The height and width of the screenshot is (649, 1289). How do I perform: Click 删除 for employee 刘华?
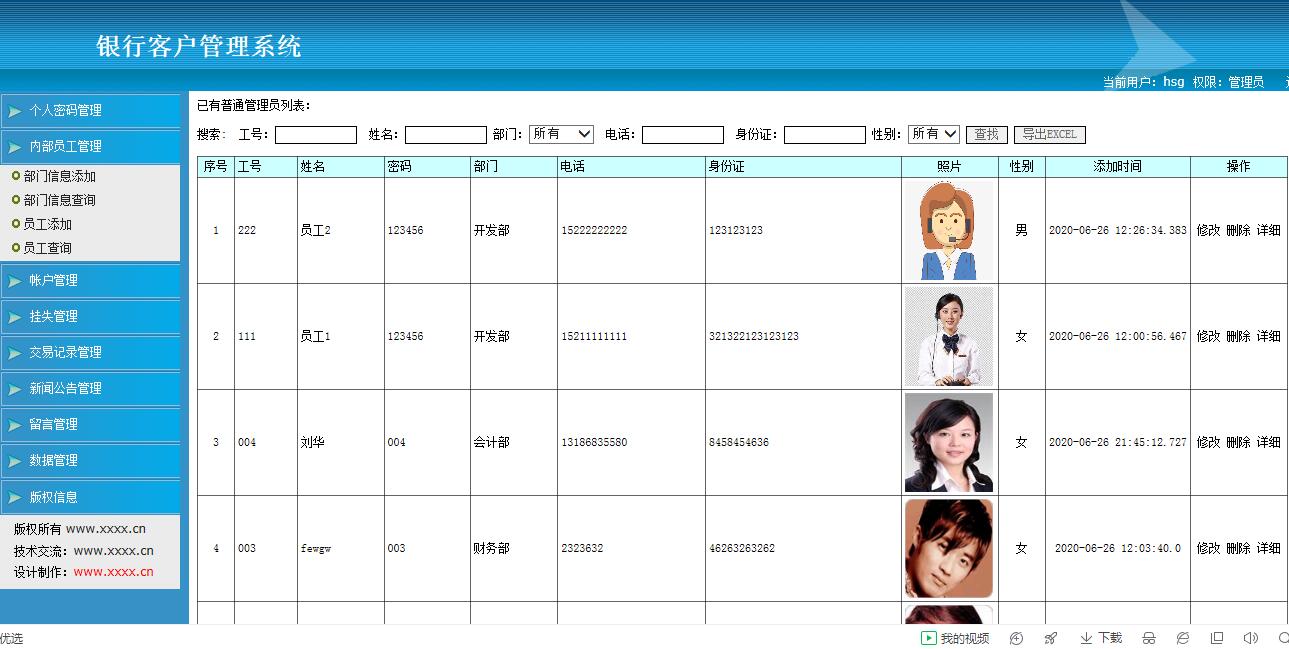tap(1238, 442)
